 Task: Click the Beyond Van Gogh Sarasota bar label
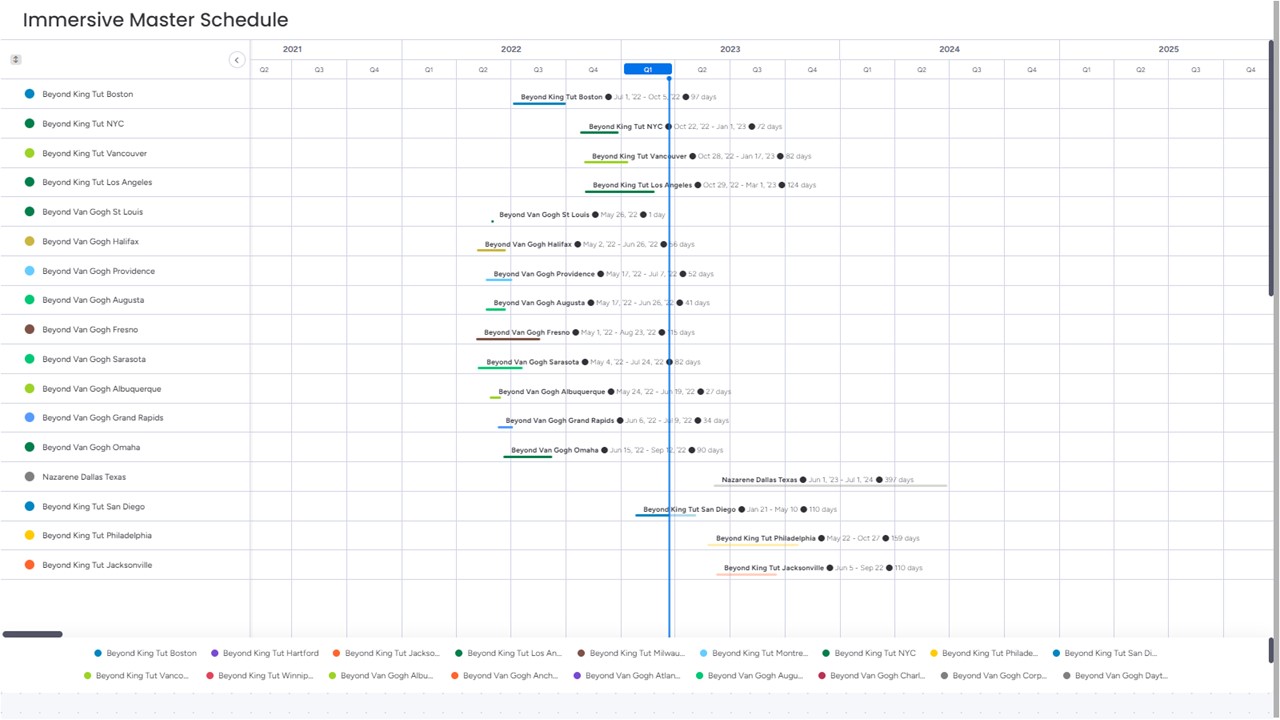click(x=533, y=362)
